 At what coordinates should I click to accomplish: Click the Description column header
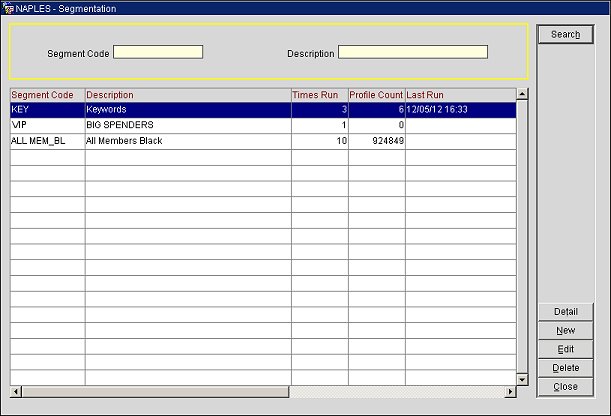(x=187, y=94)
